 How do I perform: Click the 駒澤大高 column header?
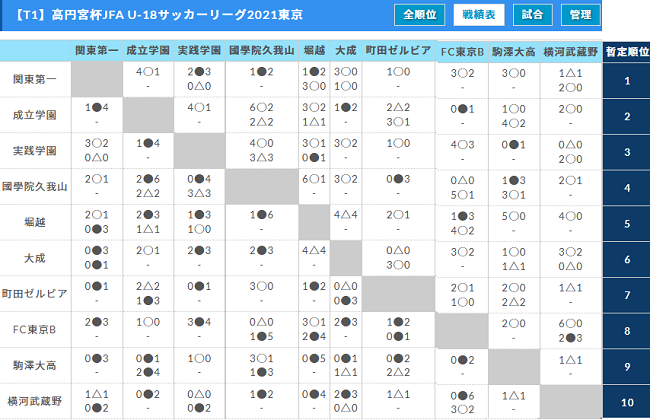point(514,52)
